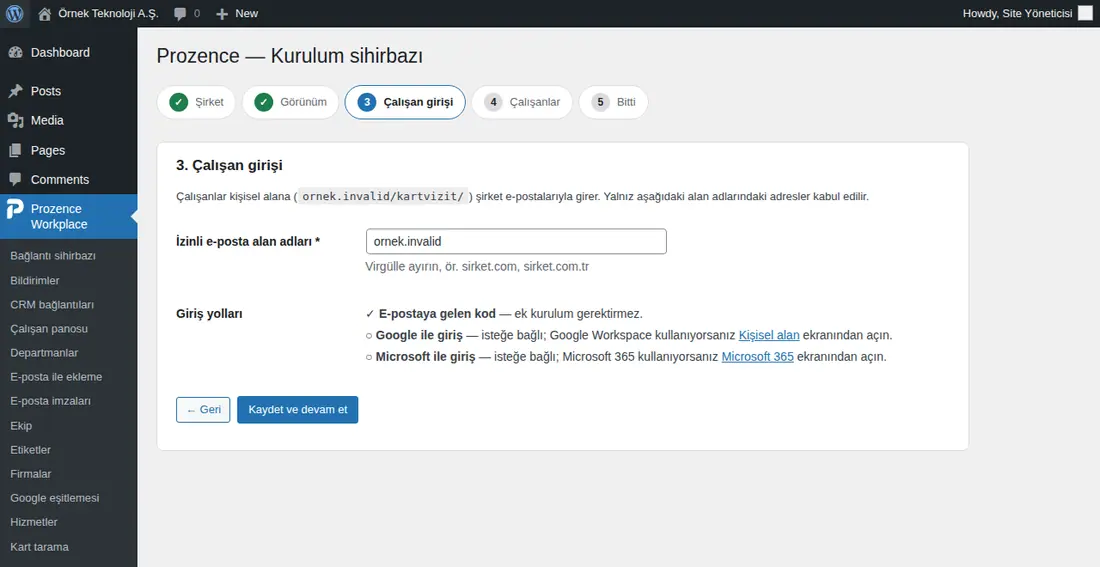Image resolution: width=1100 pixels, height=567 pixels.
Task: Jump to the Bitti wizard step
Action: pos(613,102)
